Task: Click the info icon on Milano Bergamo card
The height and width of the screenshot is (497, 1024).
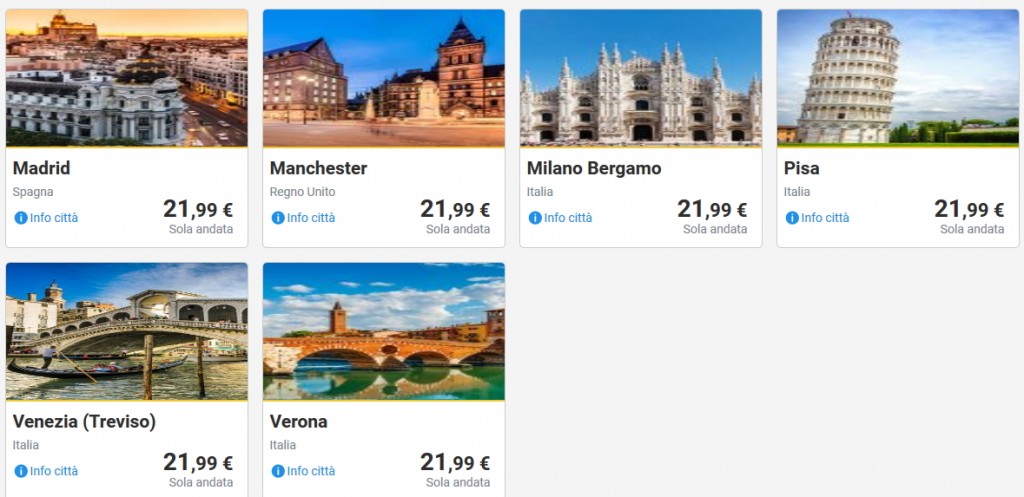Action: click(535, 218)
